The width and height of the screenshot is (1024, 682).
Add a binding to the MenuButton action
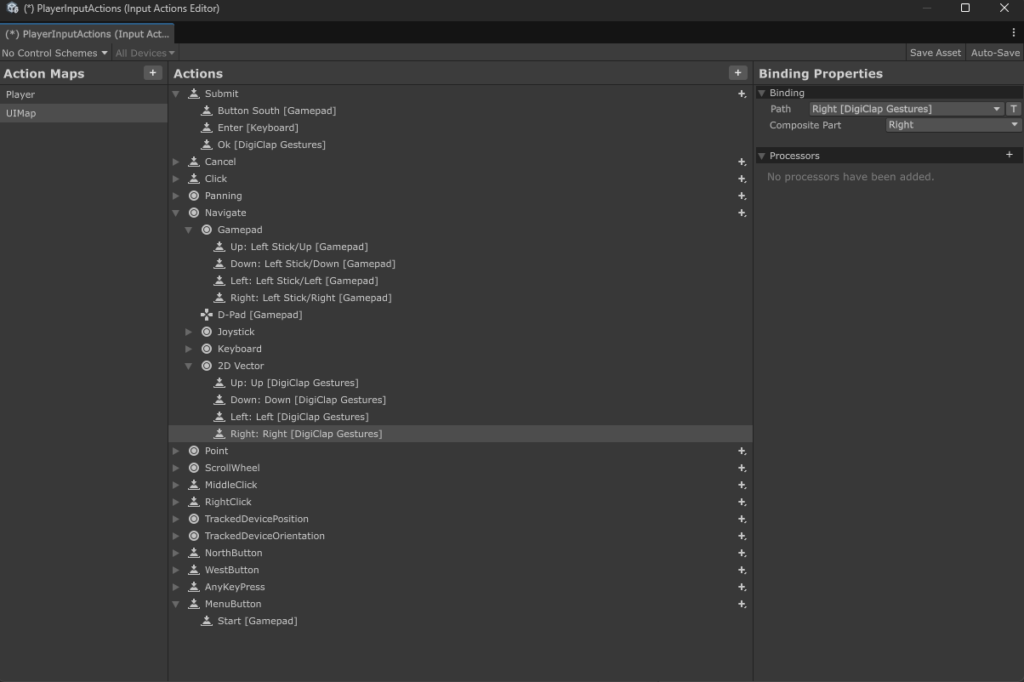741,604
